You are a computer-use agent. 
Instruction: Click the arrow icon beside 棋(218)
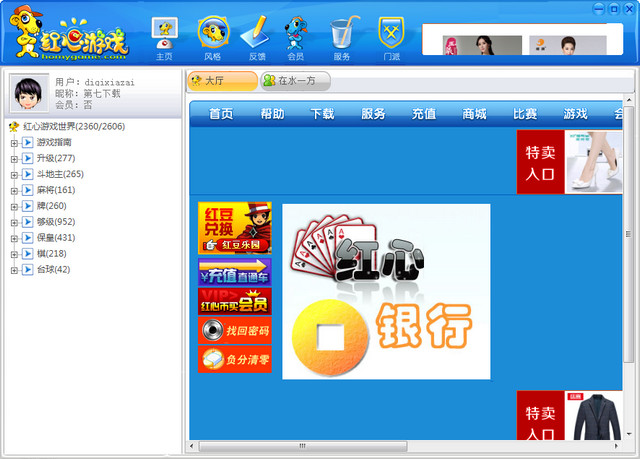click(x=27, y=254)
